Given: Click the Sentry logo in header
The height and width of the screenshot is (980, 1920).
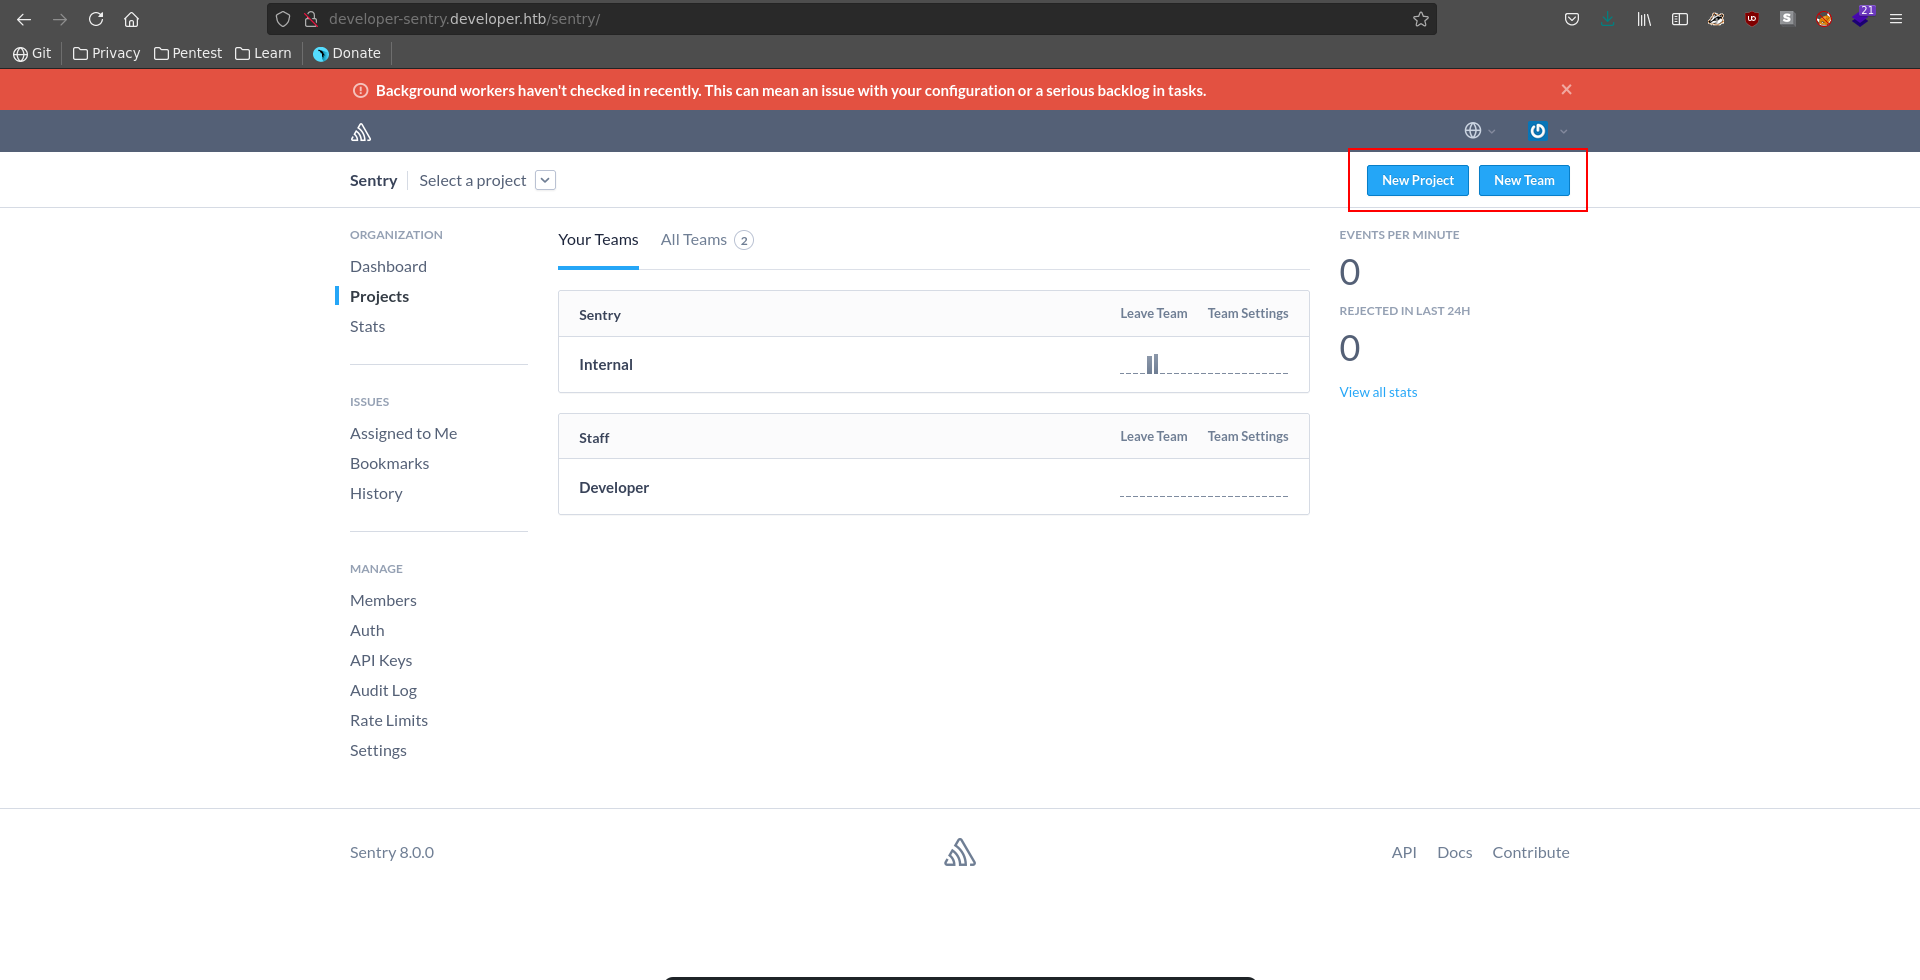Looking at the screenshot, I should click(361, 132).
